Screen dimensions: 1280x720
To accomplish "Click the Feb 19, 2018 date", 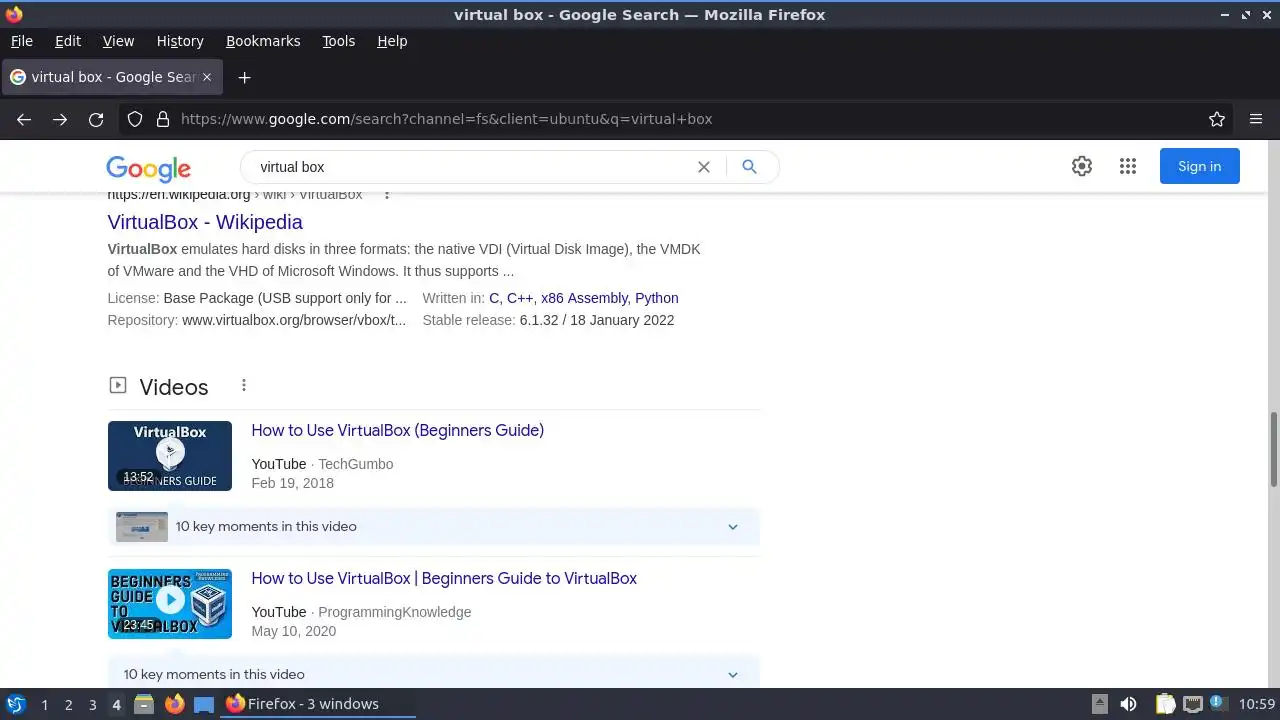I will click(x=293, y=483).
